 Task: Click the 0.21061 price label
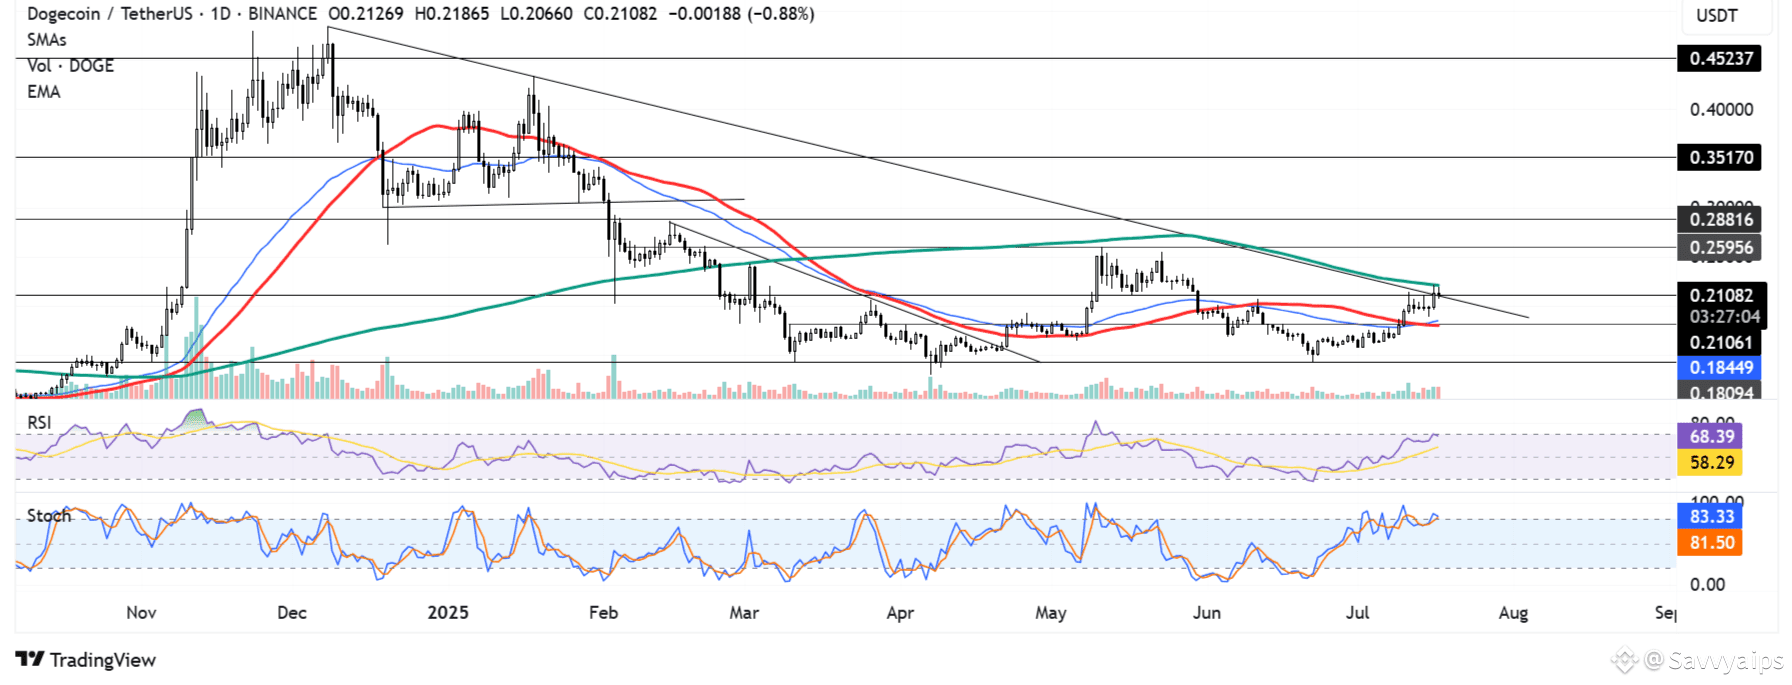[x=1721, y=343]
